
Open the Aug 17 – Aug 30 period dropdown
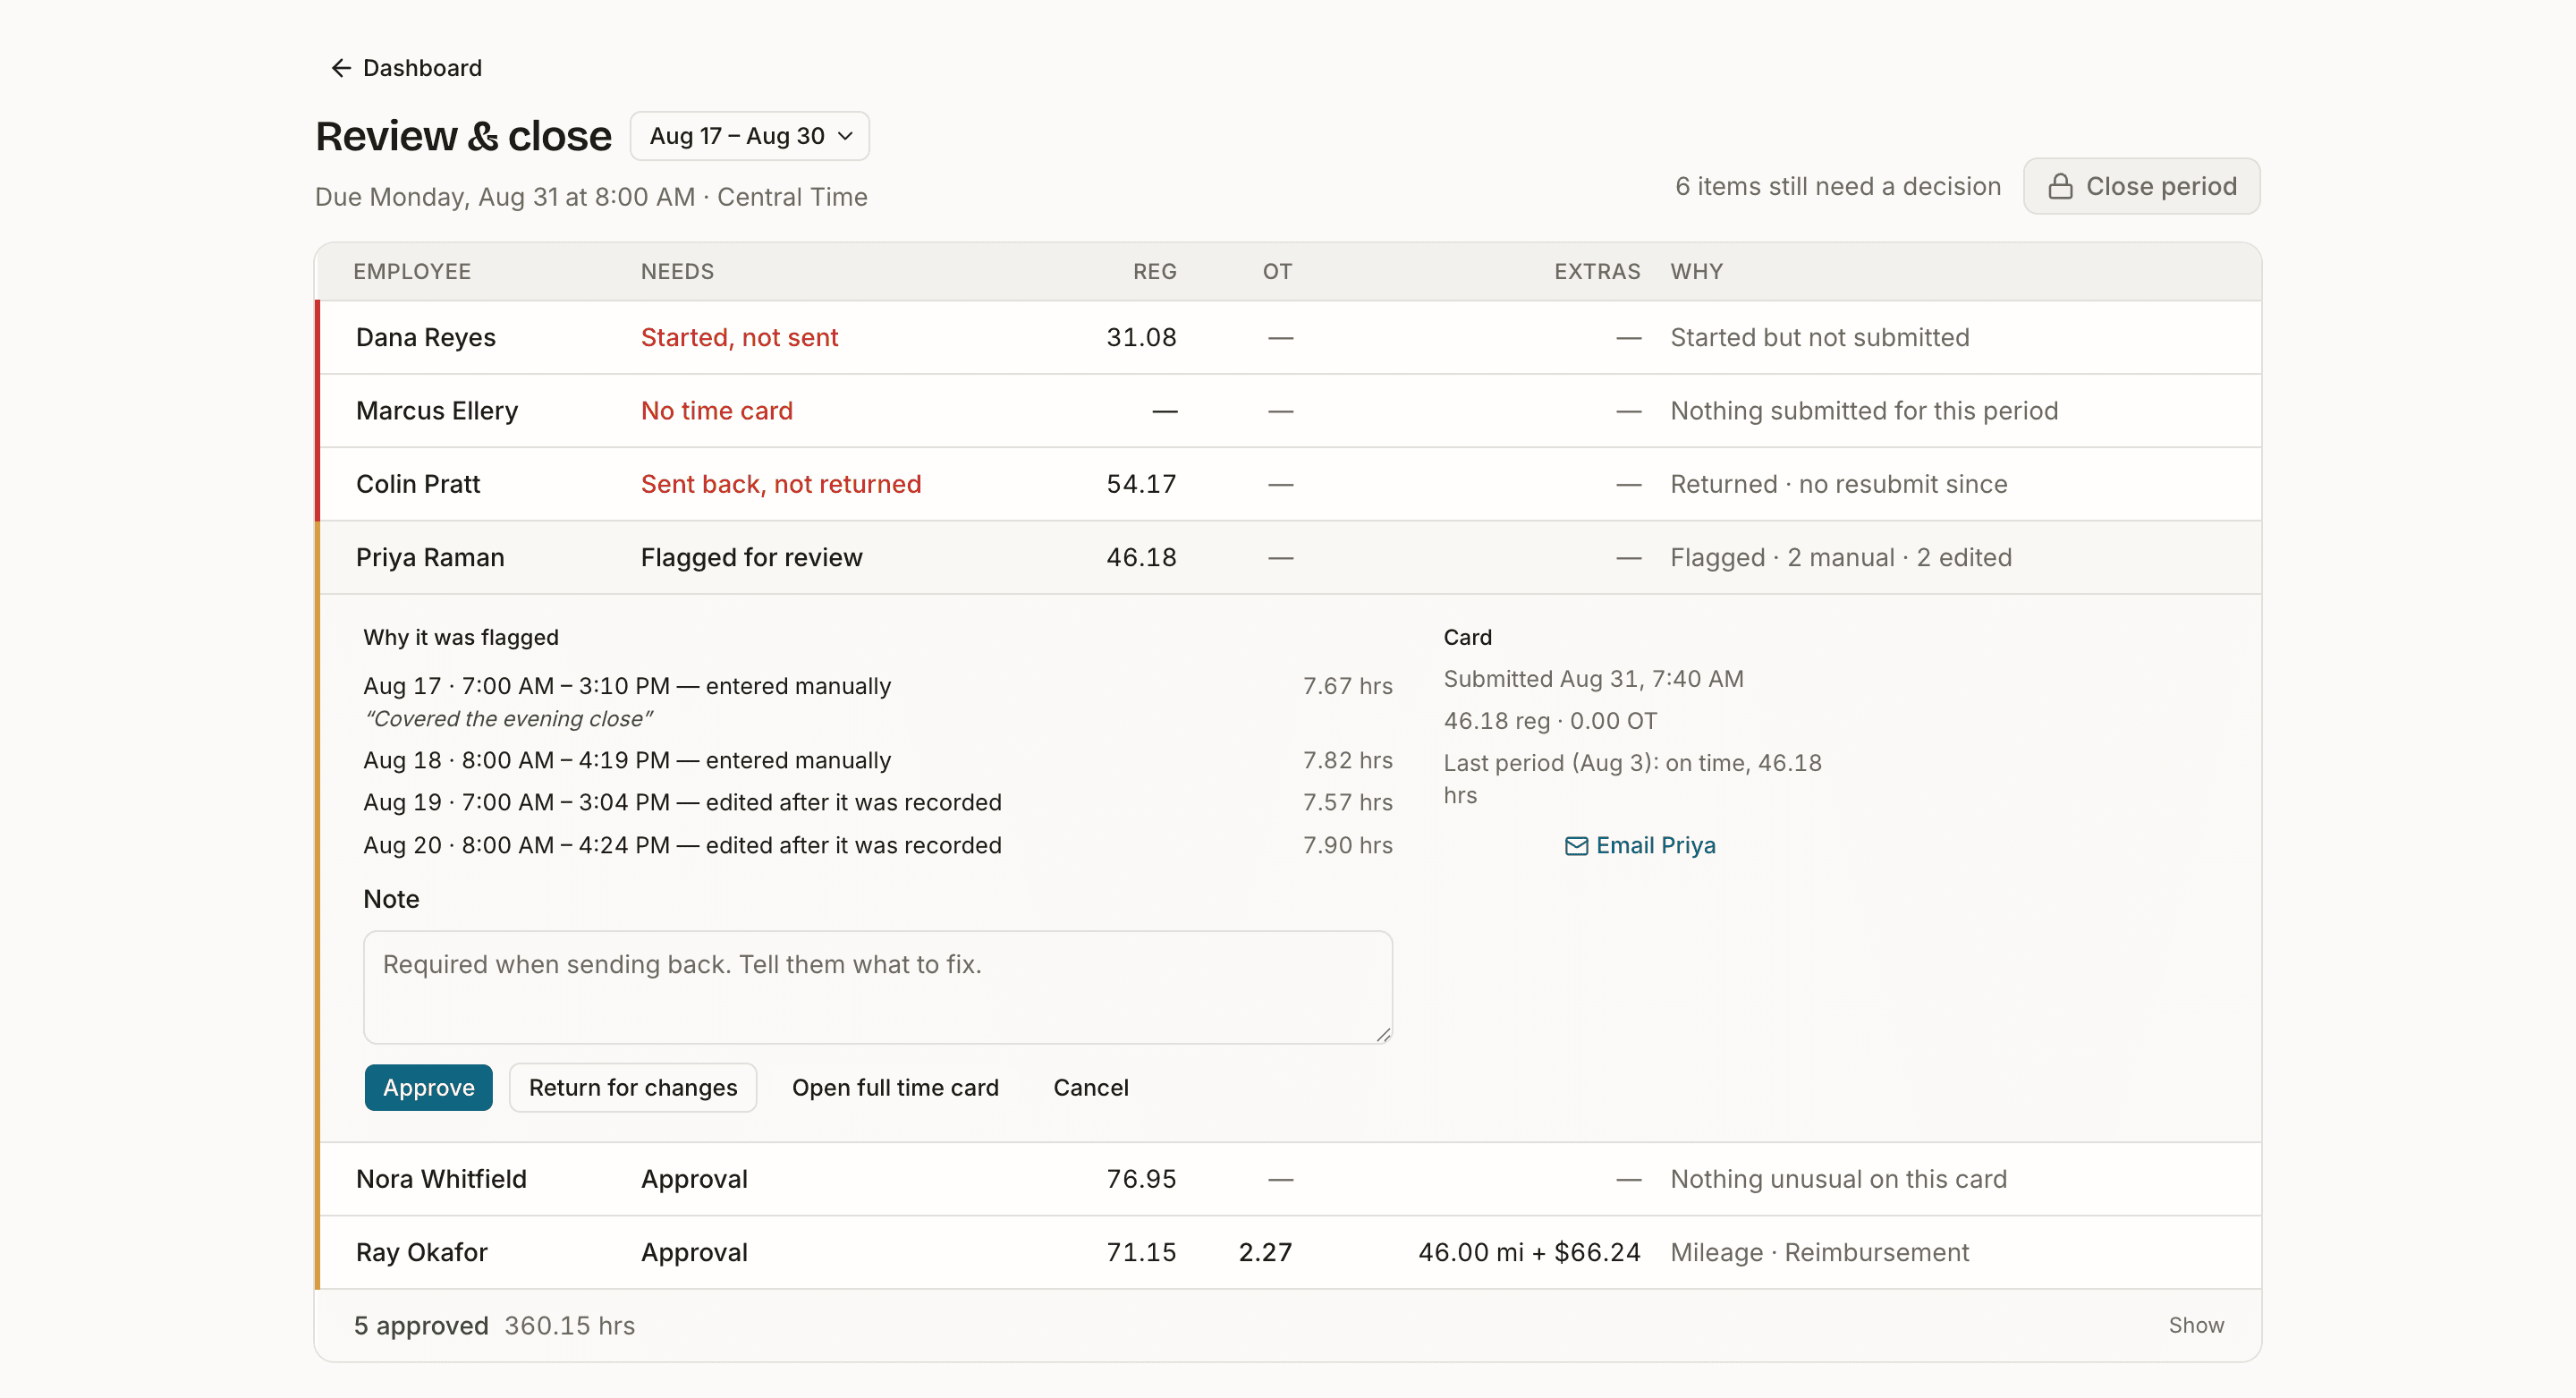(750, 136)
